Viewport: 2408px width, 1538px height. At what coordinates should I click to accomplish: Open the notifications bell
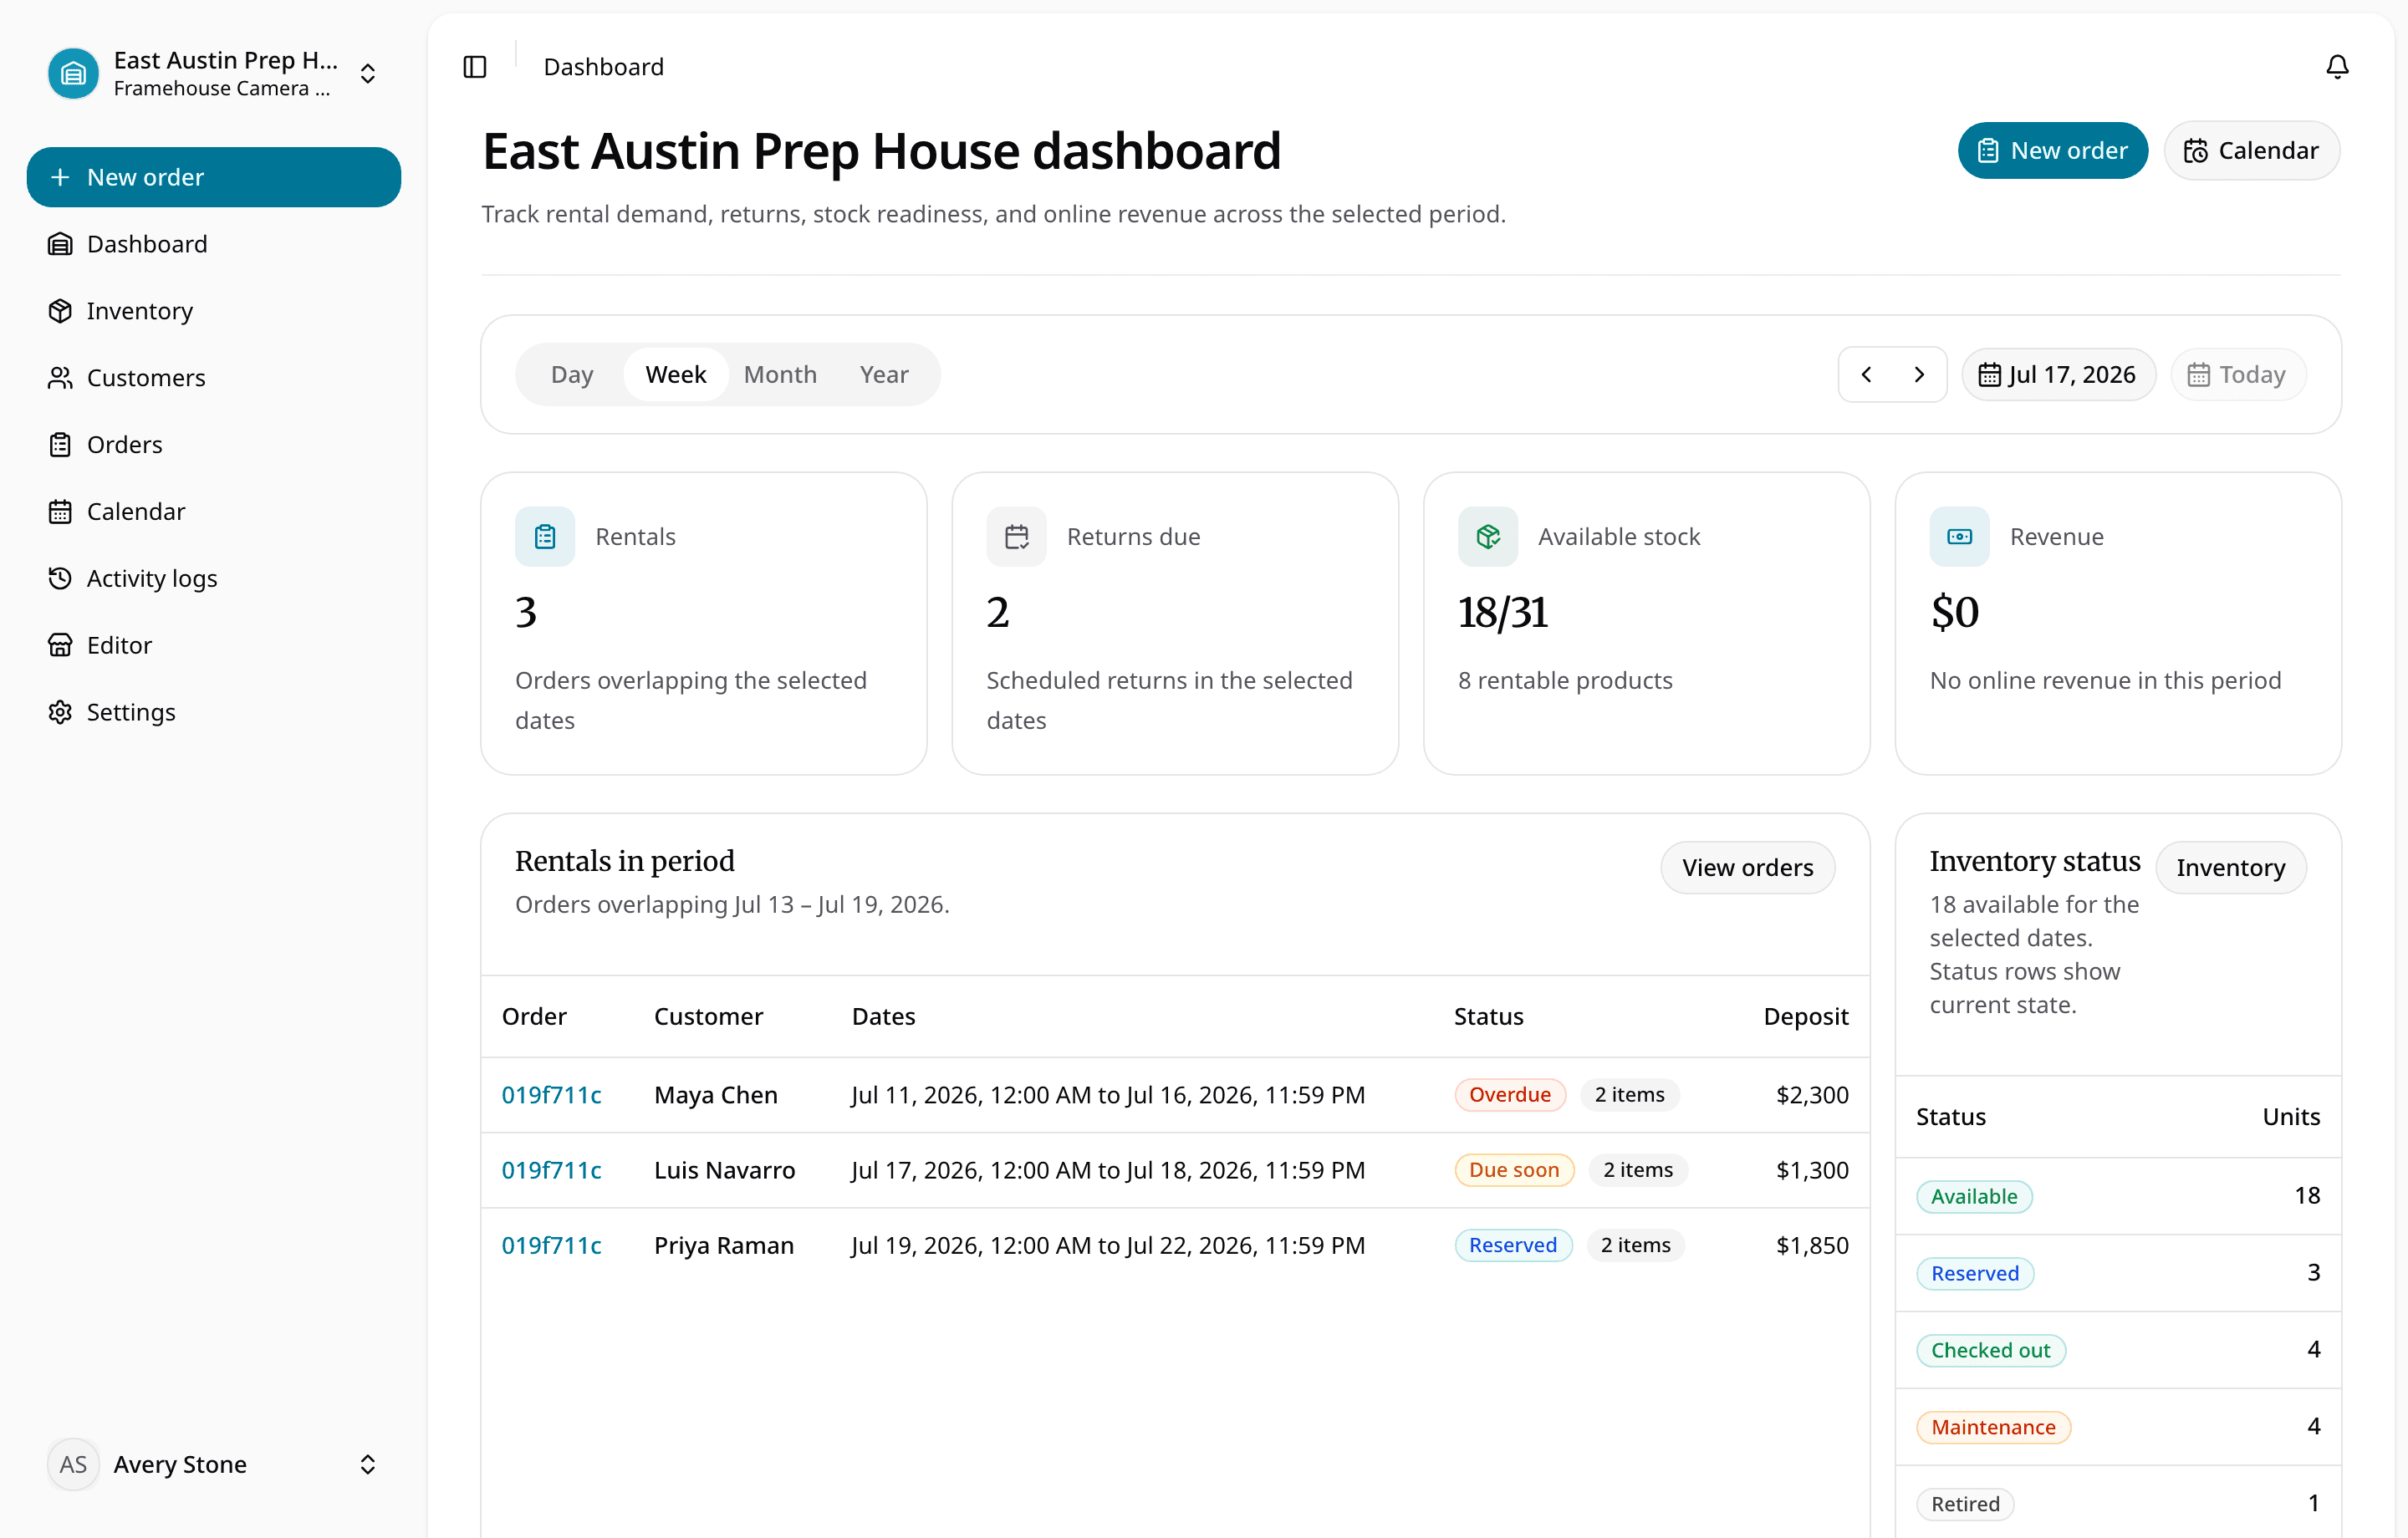coord(2337,67)
